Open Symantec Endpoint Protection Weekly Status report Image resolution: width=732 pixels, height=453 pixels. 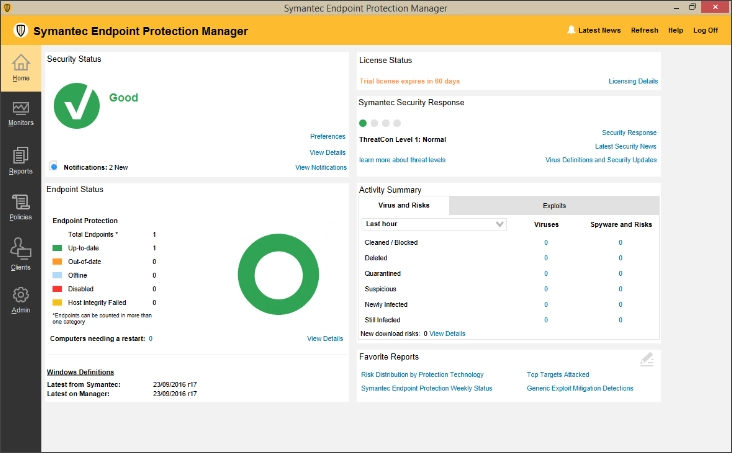point(427,388)
